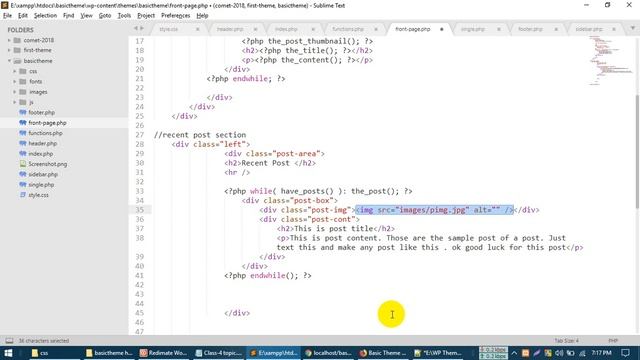Viewport: 640px width, 360px height.
Task: Close the functions.php tab
Action: (376, 29)
